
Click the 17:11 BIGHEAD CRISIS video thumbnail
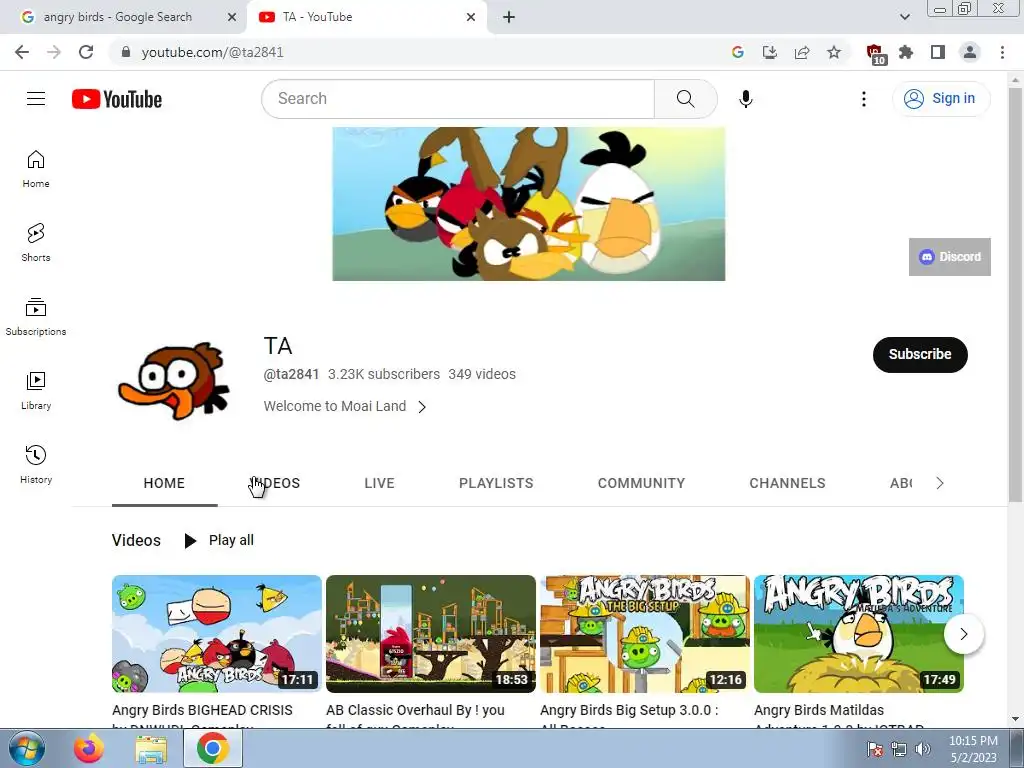pyautogui.click(x=217, y=633)
